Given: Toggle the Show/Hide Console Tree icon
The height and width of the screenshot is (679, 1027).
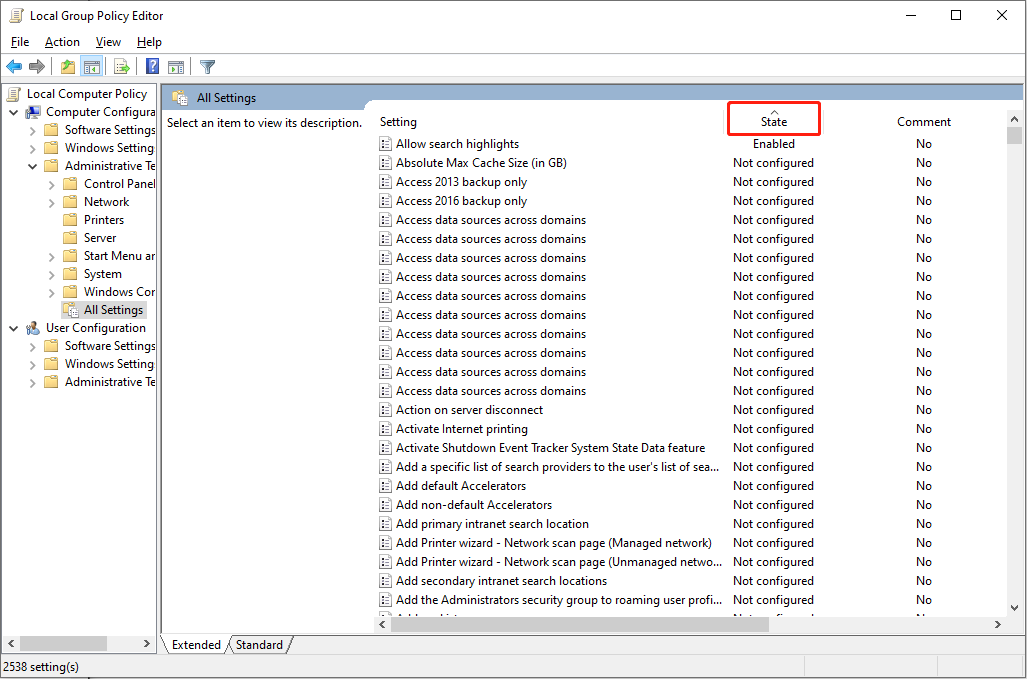Looking at the screenshot, I should 91,66.
